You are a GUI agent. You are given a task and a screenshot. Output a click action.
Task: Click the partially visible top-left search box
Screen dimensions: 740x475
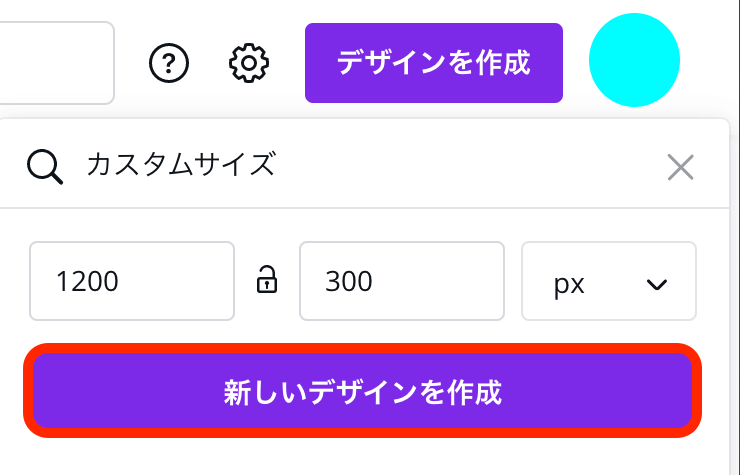click(x=55, y=63)
